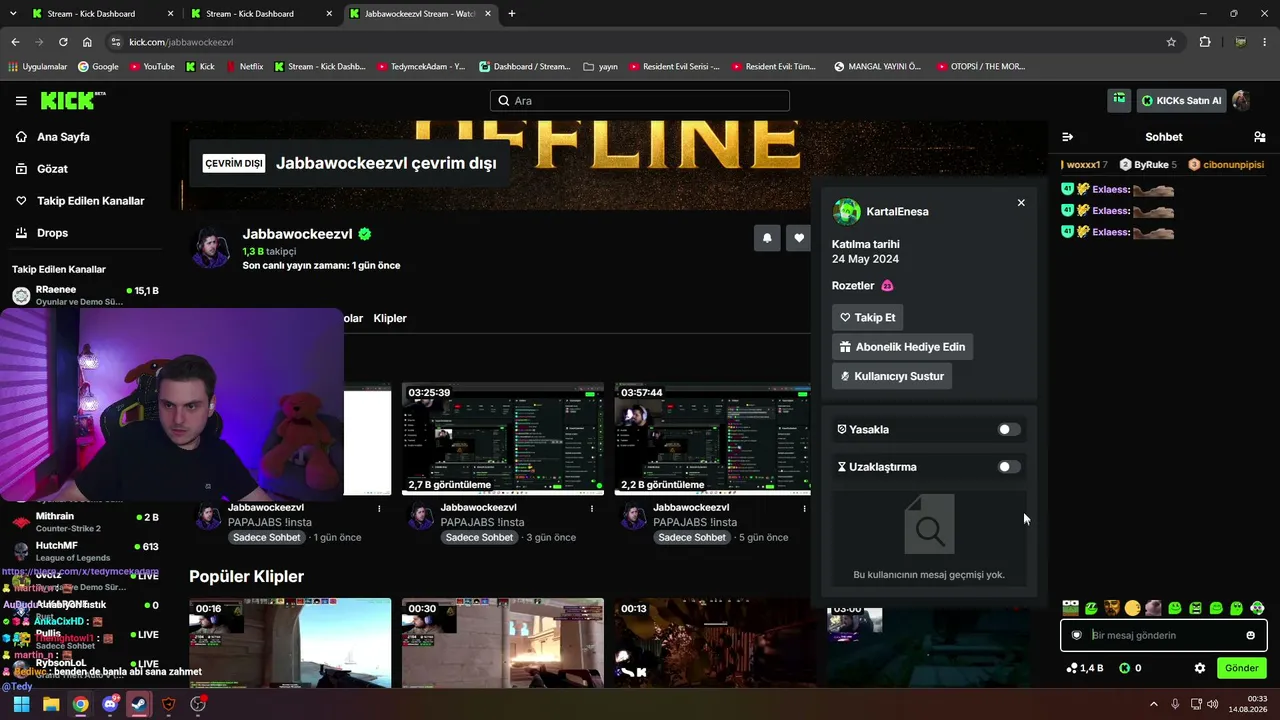Go to the browser home page

coord(87,42)
